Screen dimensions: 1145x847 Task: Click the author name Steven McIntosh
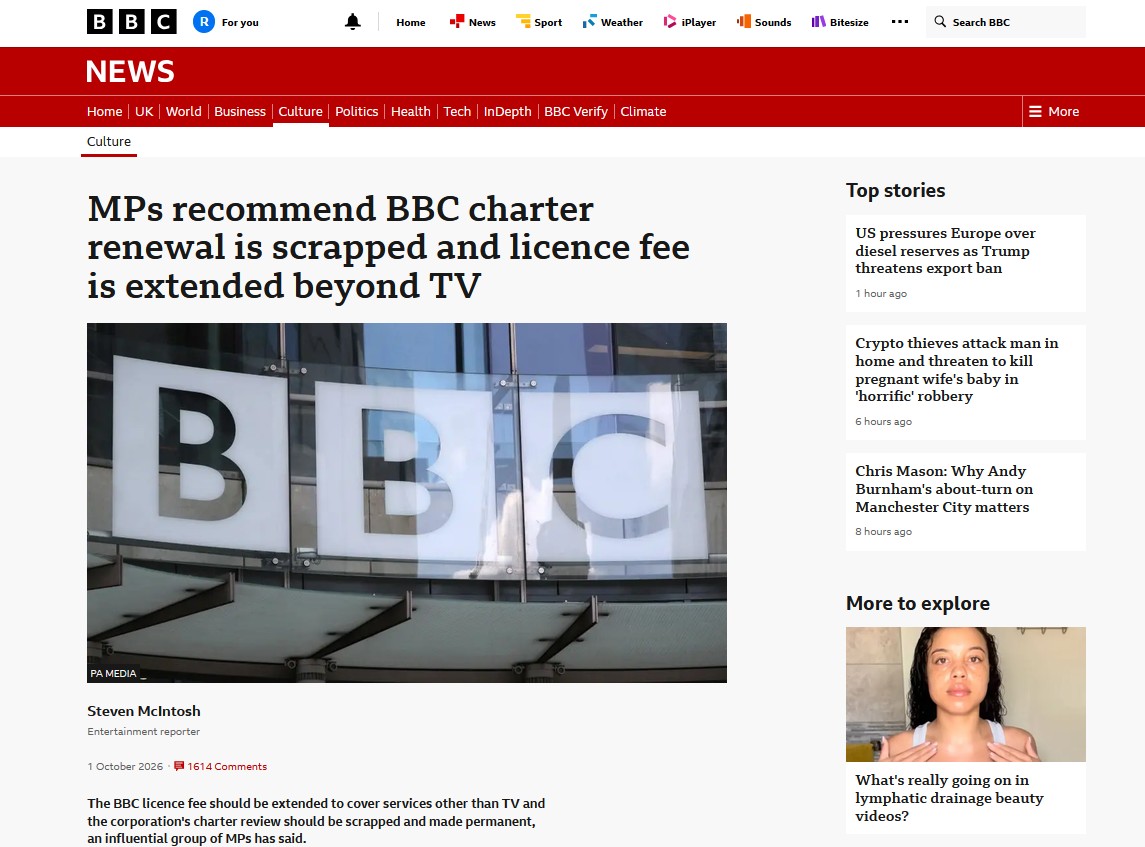tap(144, 711)
